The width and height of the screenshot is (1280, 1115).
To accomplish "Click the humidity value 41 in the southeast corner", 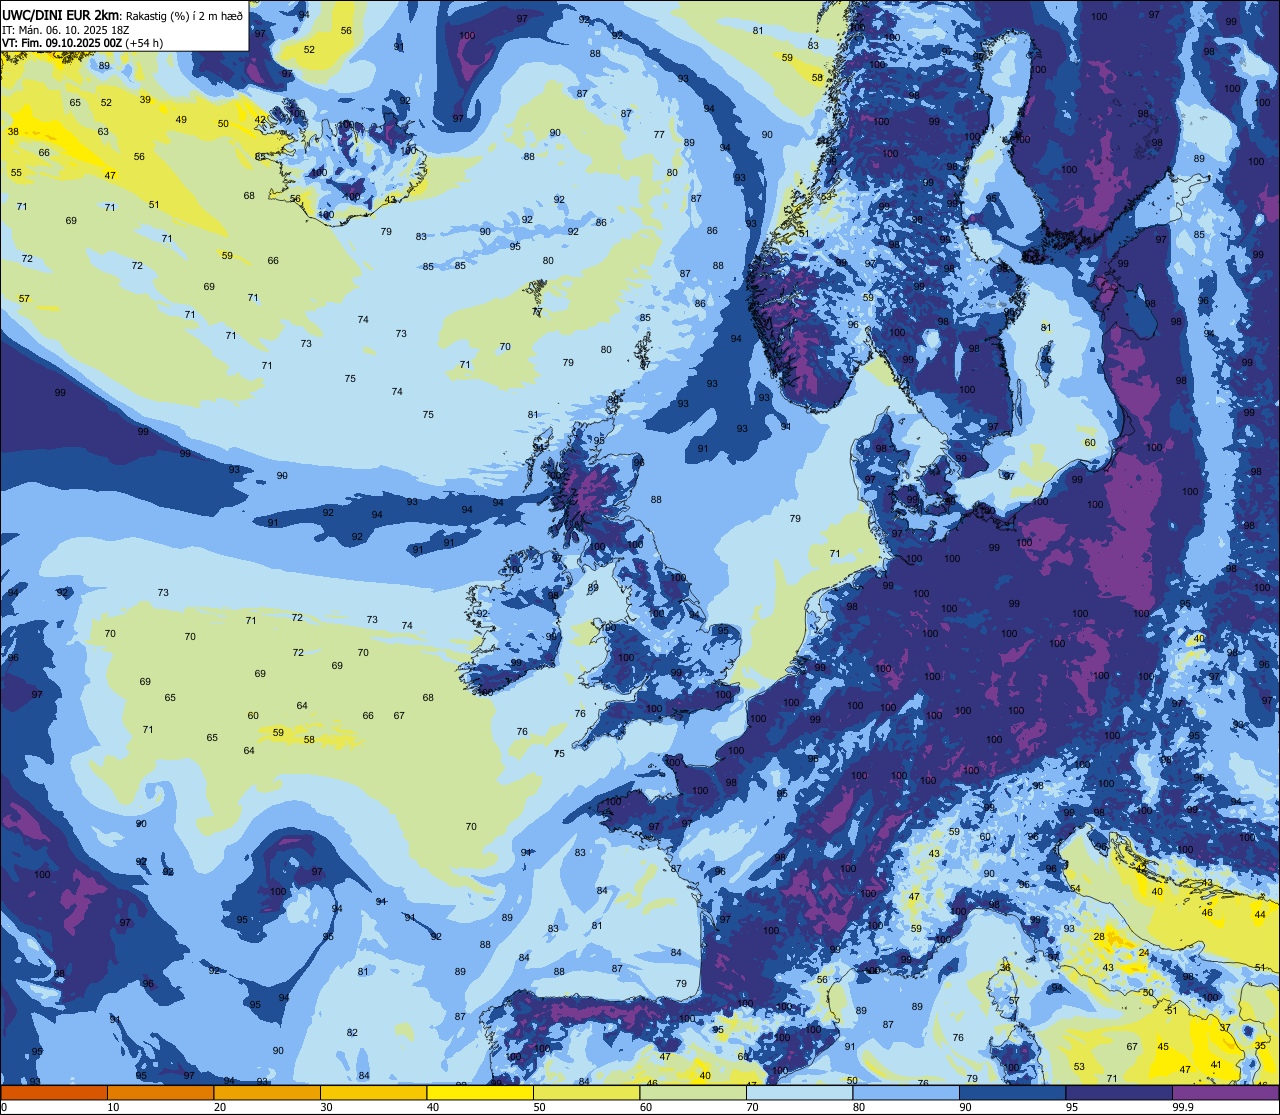I will click(1216, 1065).
